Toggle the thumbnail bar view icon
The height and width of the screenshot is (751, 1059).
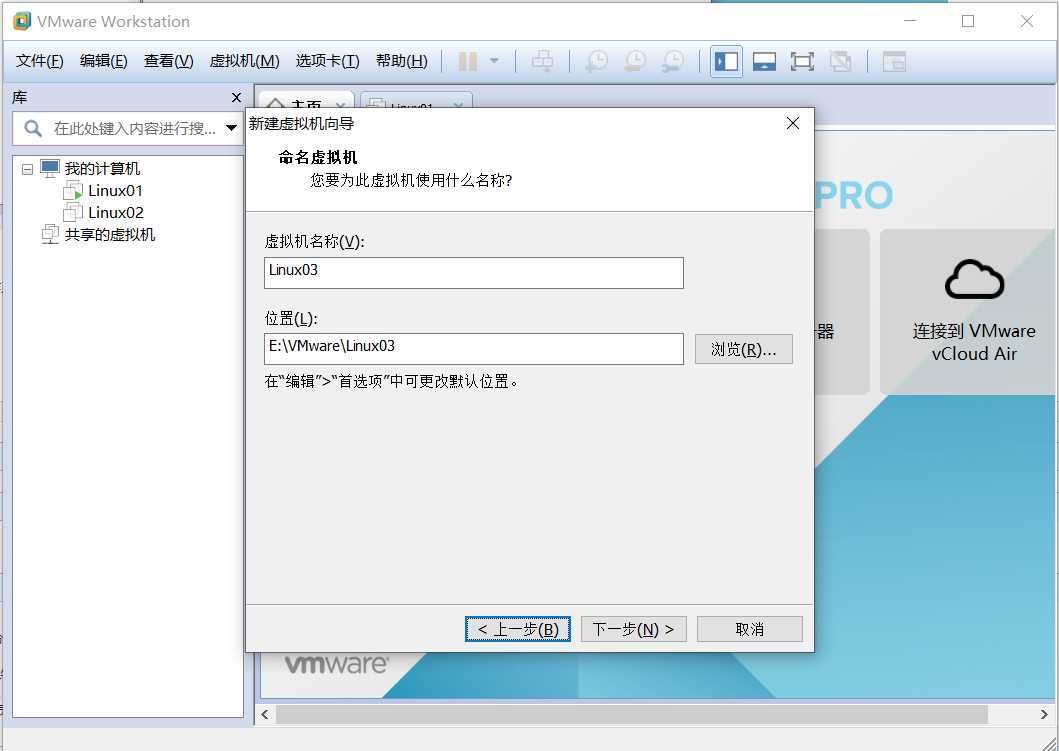point(765,61)
